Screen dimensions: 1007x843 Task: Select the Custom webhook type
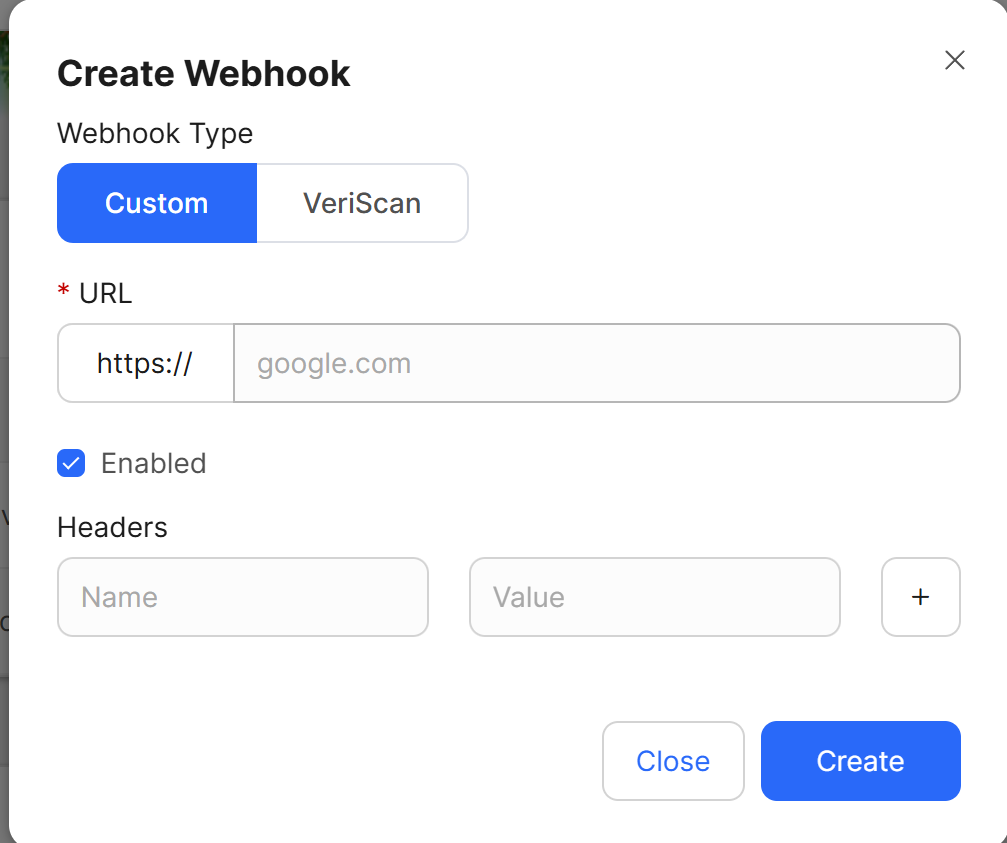[157, 203]
